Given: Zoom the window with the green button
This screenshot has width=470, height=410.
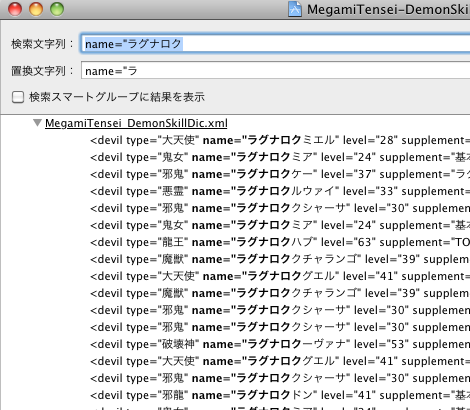Looking at the screenshot, I should point(57,9).
